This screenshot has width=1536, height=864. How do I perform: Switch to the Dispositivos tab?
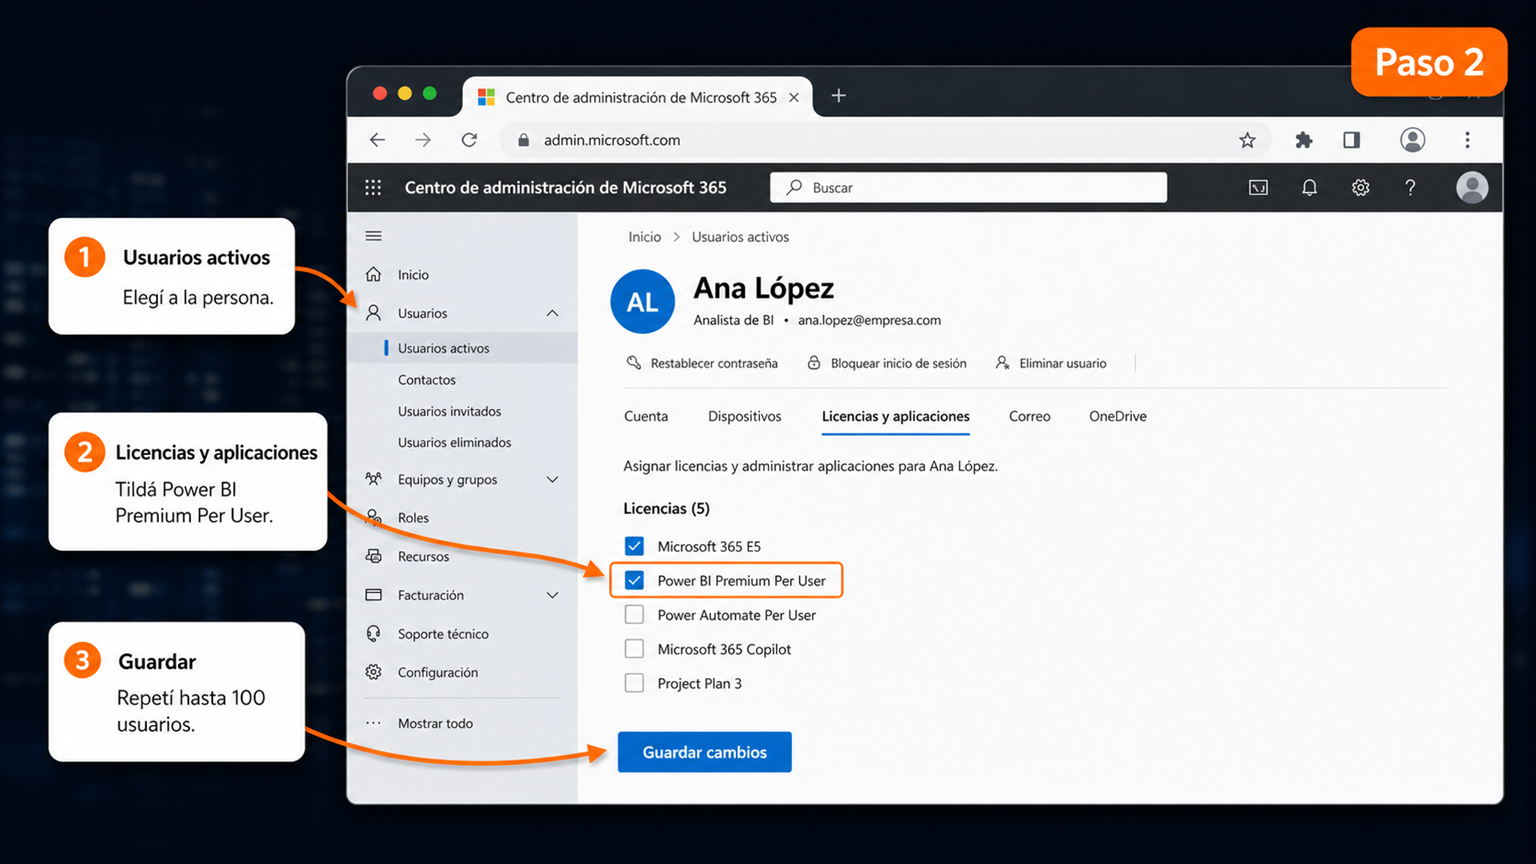click(x=745, y=416)
